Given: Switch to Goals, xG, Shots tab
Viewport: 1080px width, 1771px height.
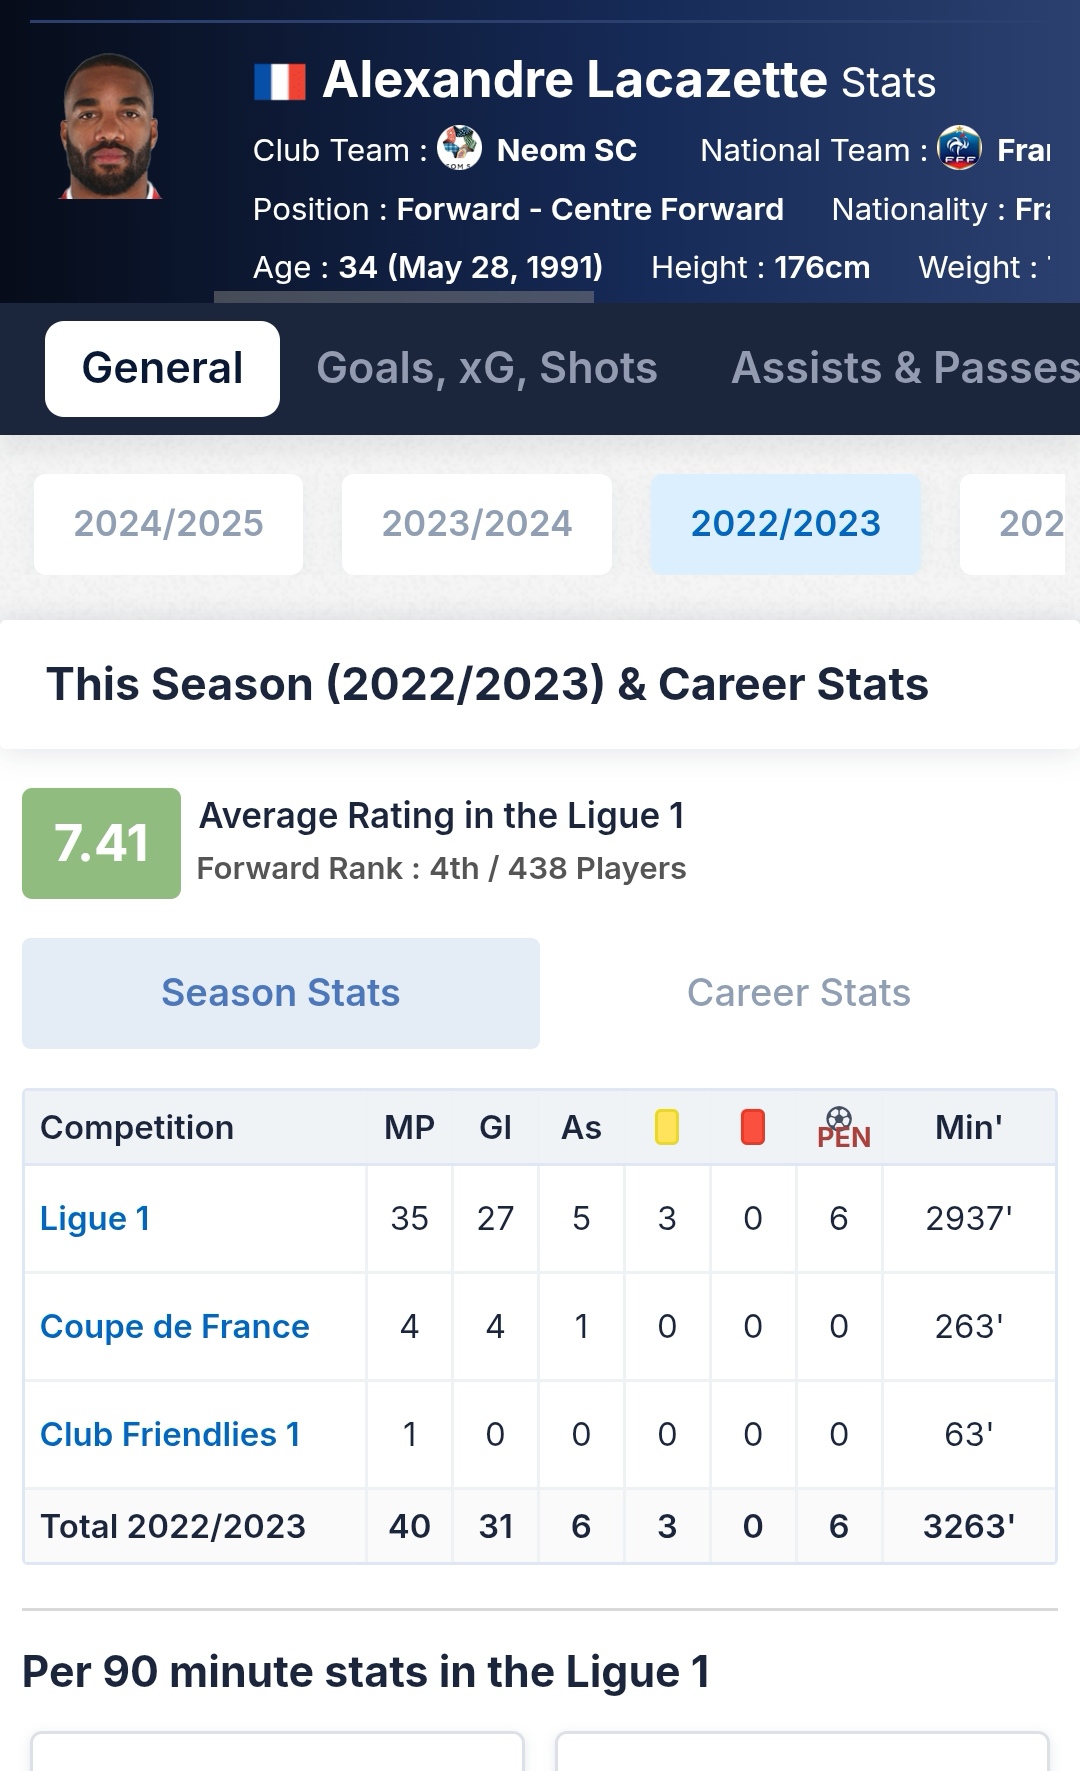Looking at the screenshot, I should [x=487, y=369].
